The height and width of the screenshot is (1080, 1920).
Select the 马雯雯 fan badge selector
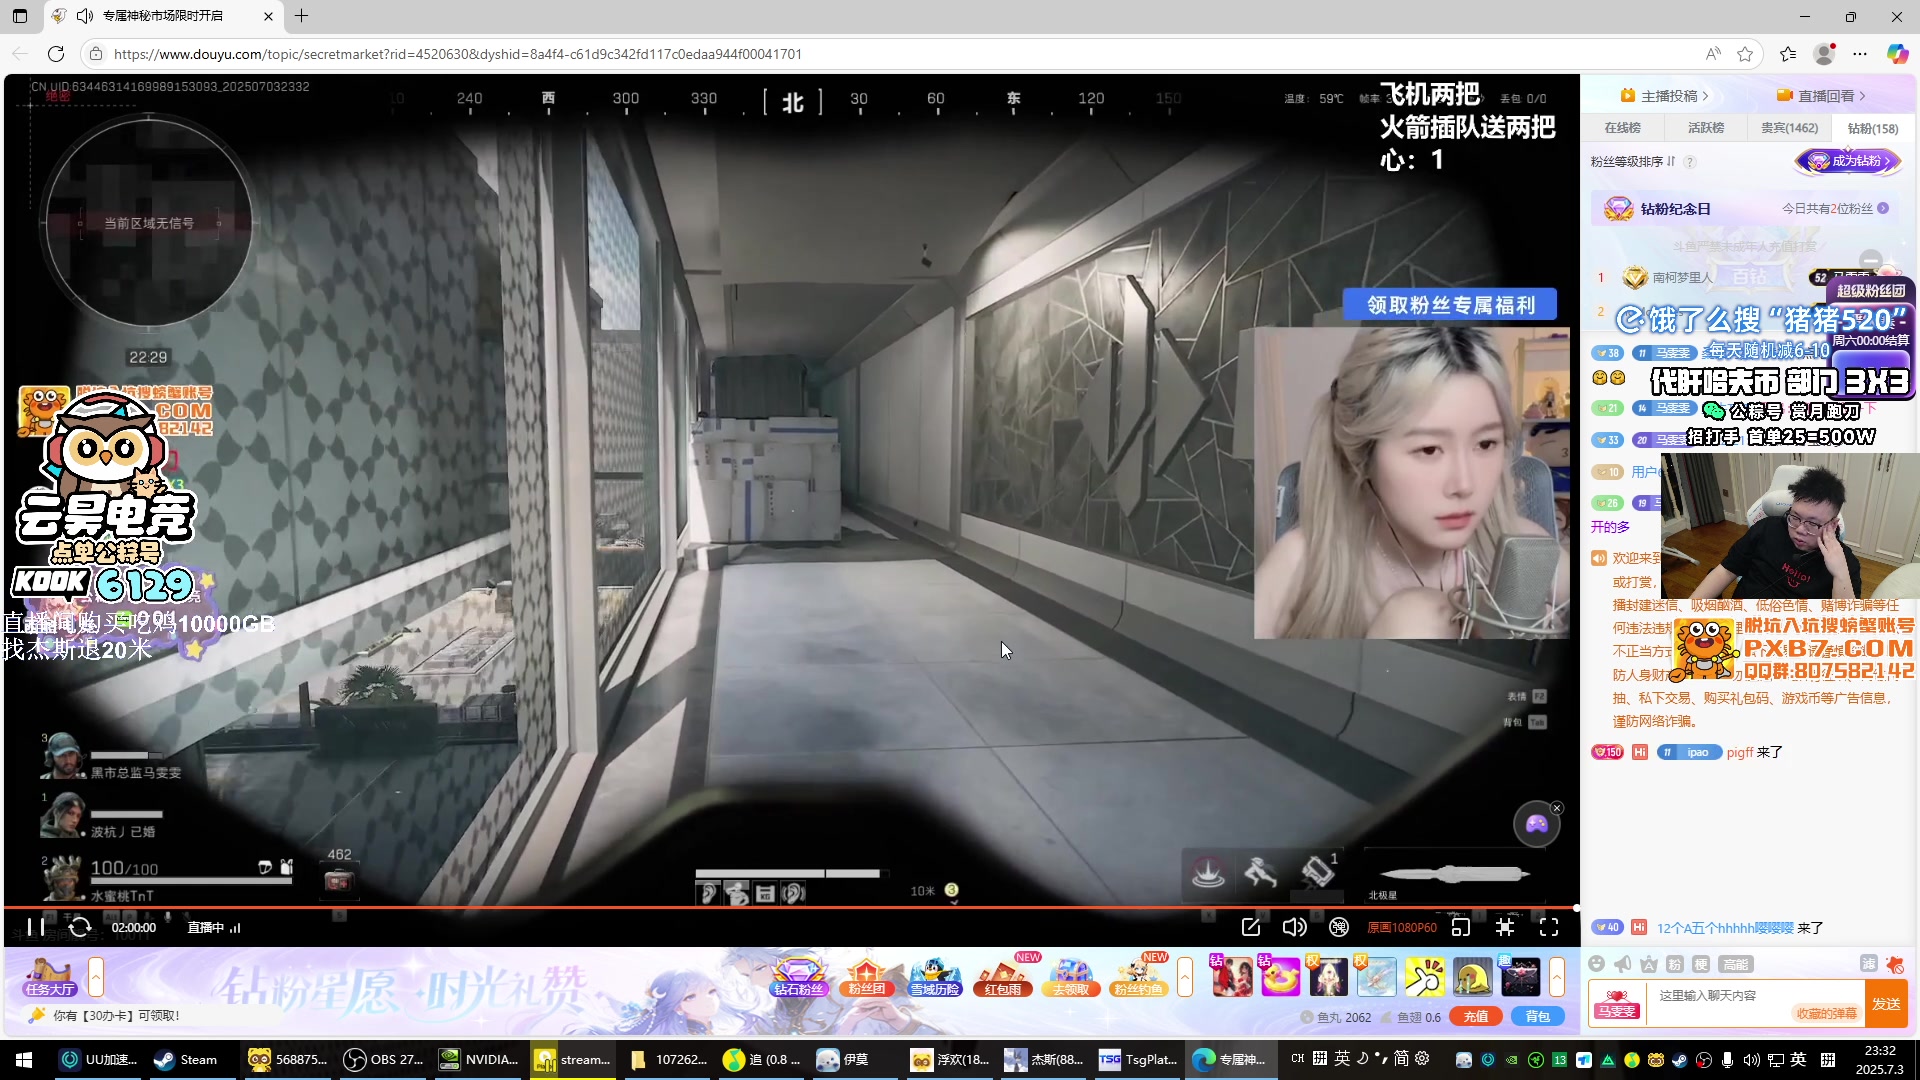[x=1617, y=1004]
